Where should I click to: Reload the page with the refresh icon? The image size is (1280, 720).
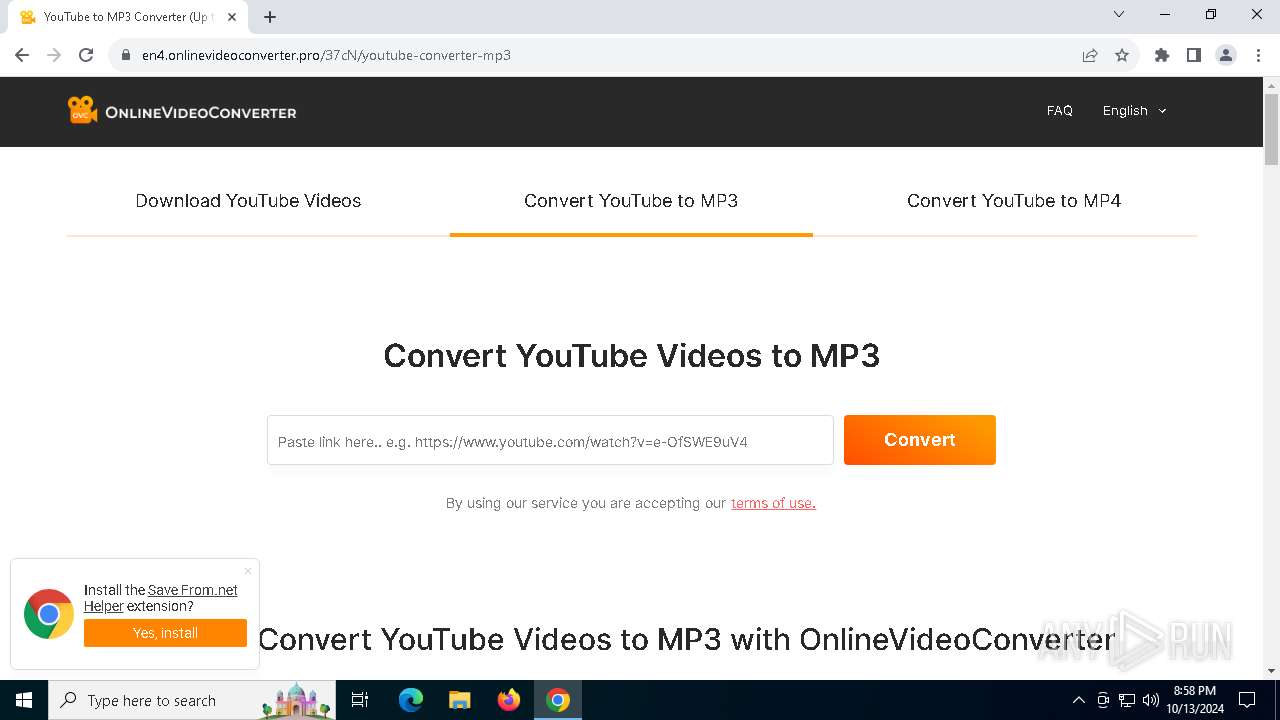[86, 55]
